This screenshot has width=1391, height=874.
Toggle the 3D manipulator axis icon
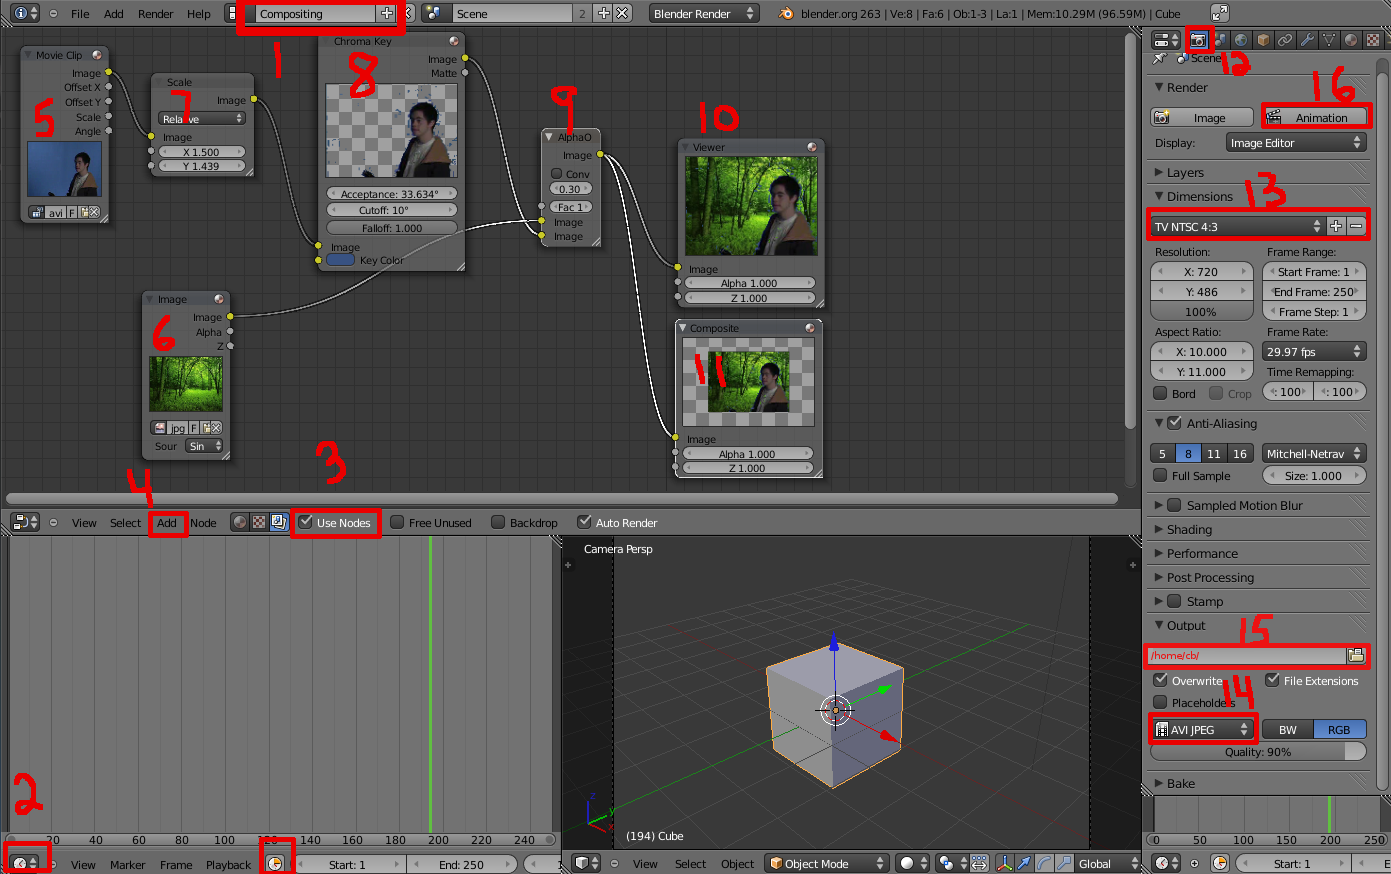point(1004,863)
